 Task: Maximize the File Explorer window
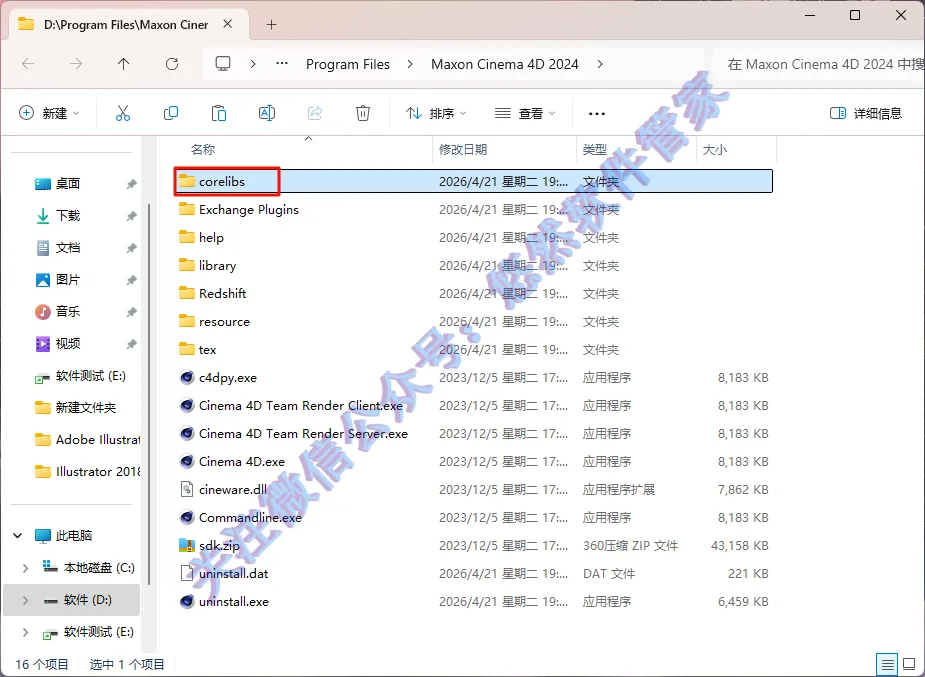pyautogui.click(x=855, y=15)
